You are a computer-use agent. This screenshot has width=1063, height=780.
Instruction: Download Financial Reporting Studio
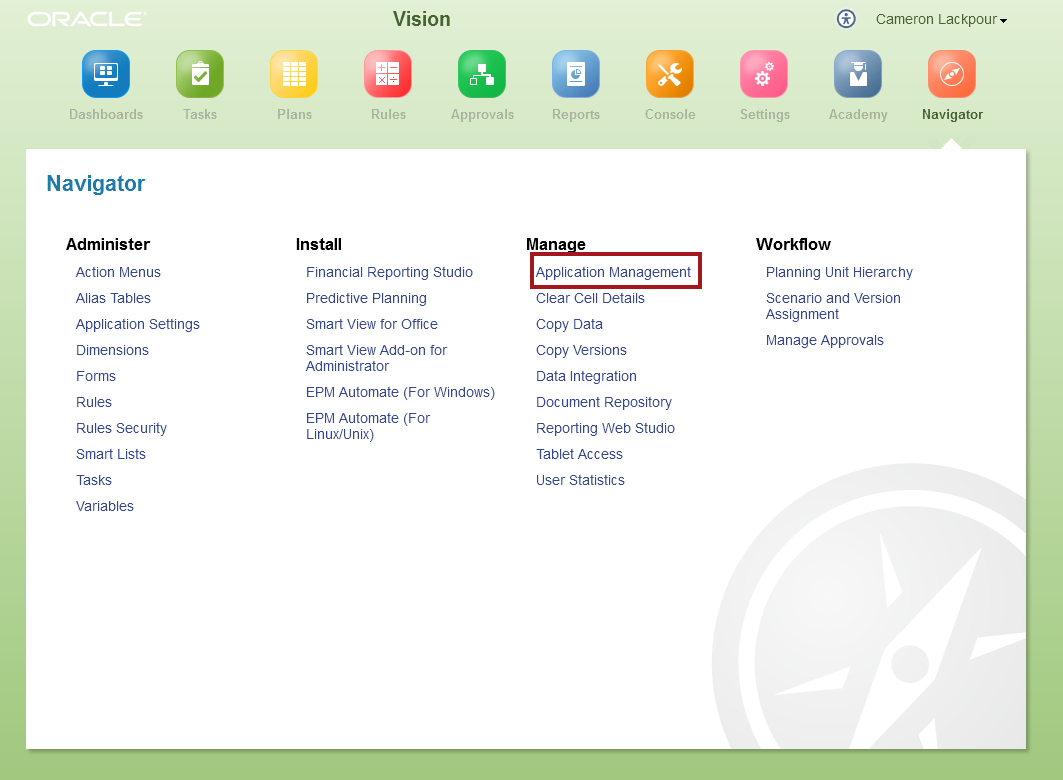pos(389,272)
